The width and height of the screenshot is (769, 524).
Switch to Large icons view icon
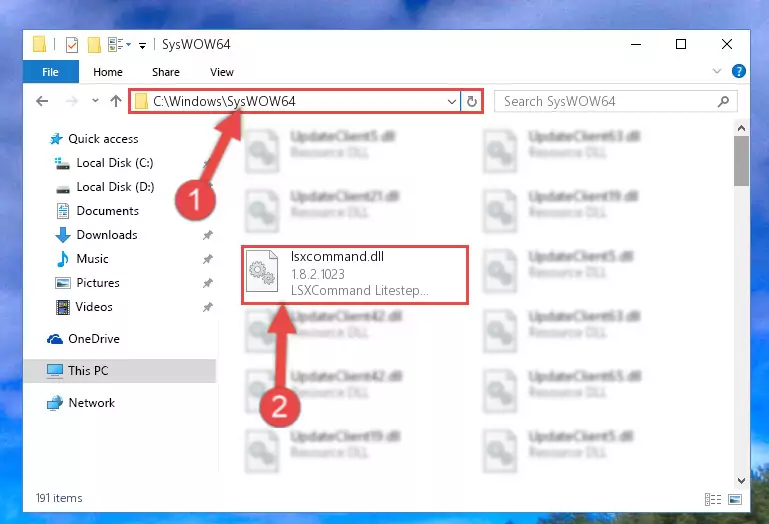click(x=735, y=499)
